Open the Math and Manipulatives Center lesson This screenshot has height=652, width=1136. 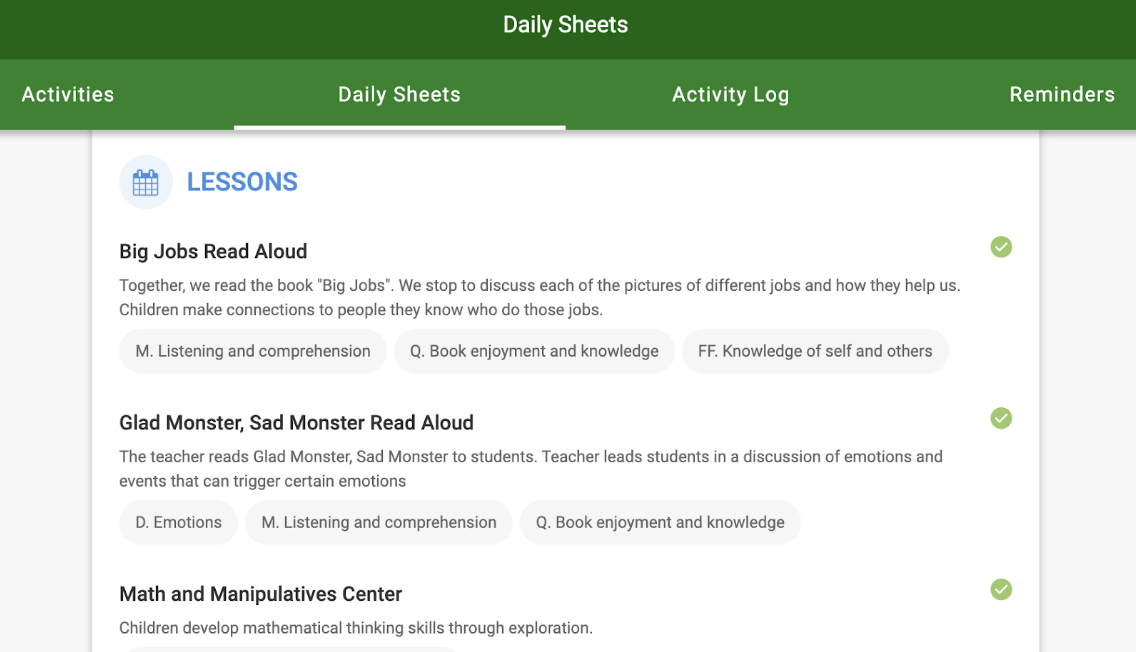point(260,594)
